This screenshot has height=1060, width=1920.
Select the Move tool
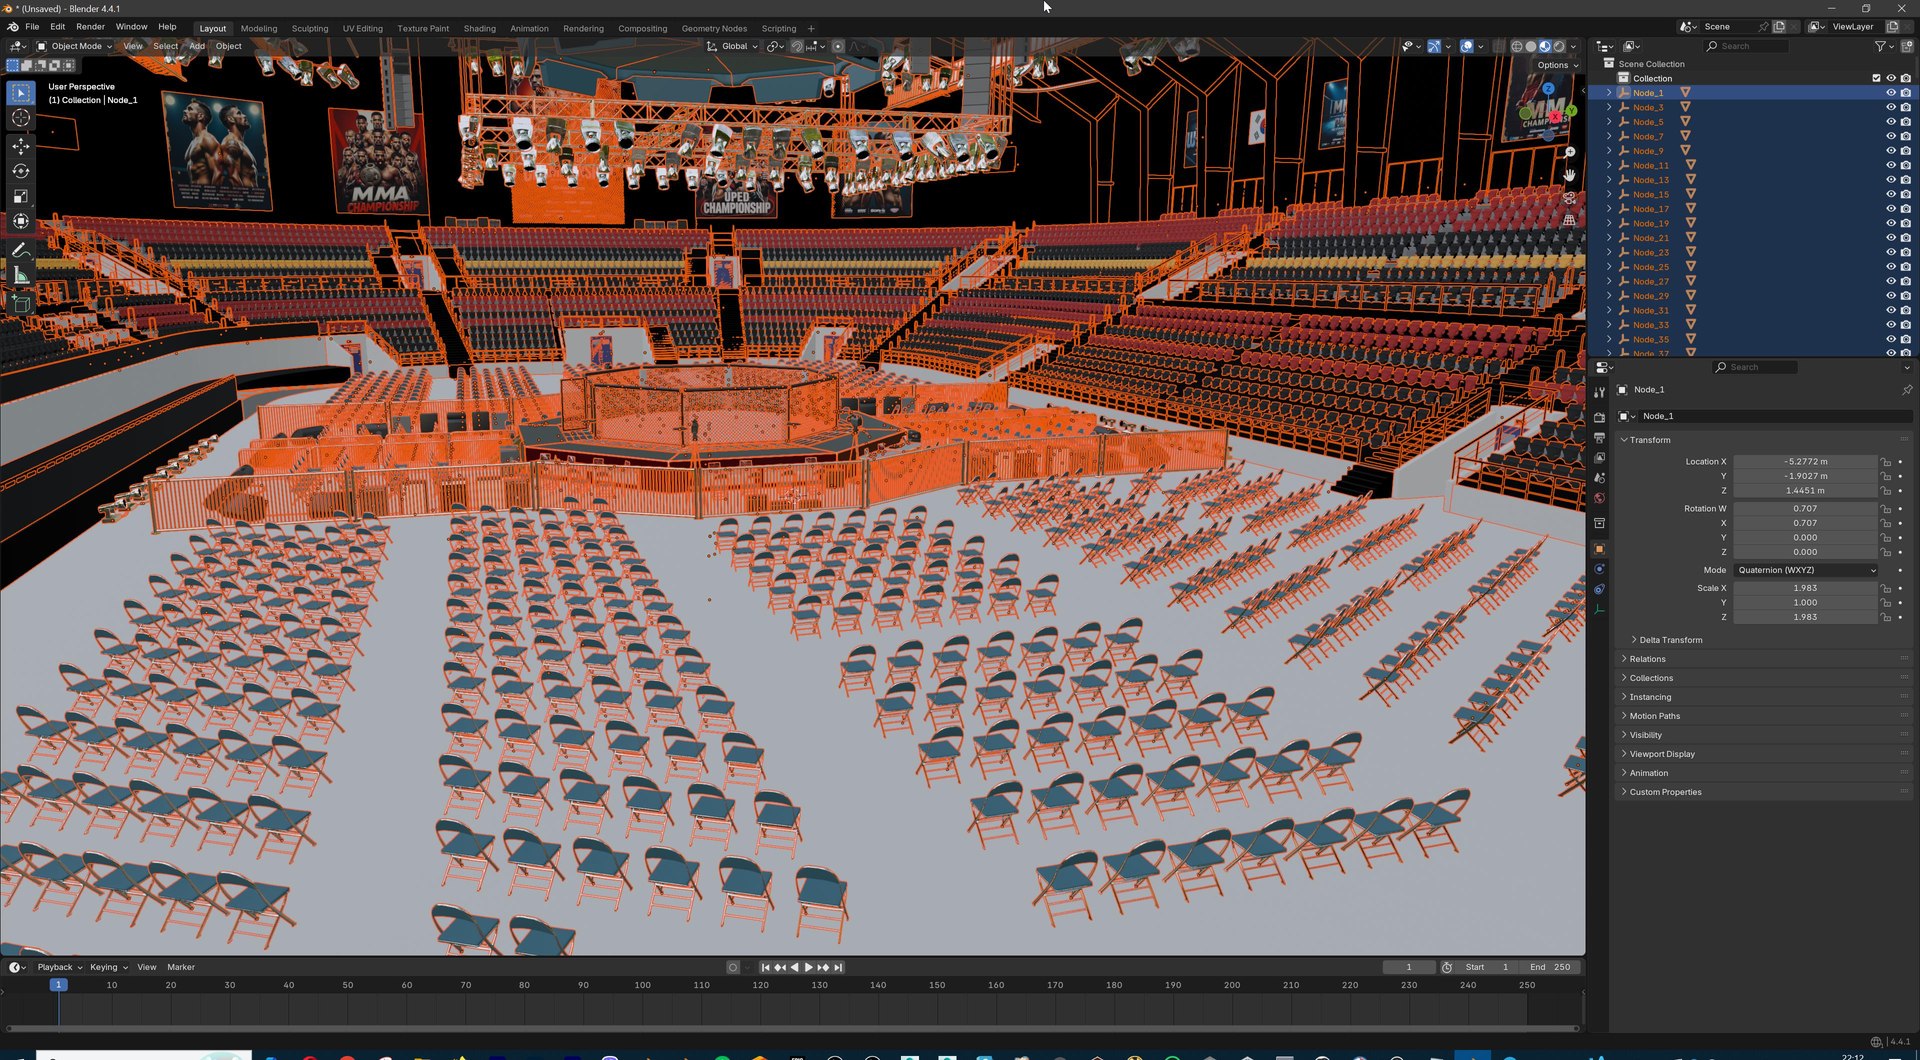pos(21,146)
